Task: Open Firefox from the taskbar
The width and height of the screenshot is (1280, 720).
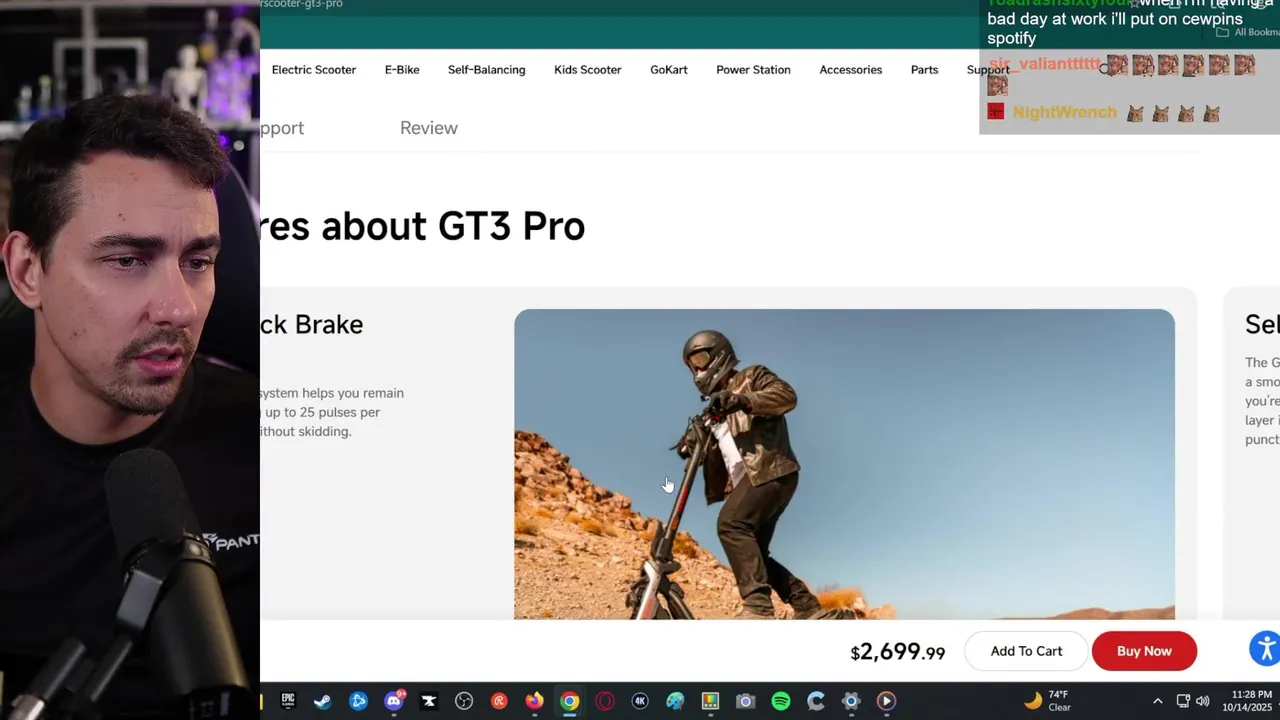Action: click(535, 701)
